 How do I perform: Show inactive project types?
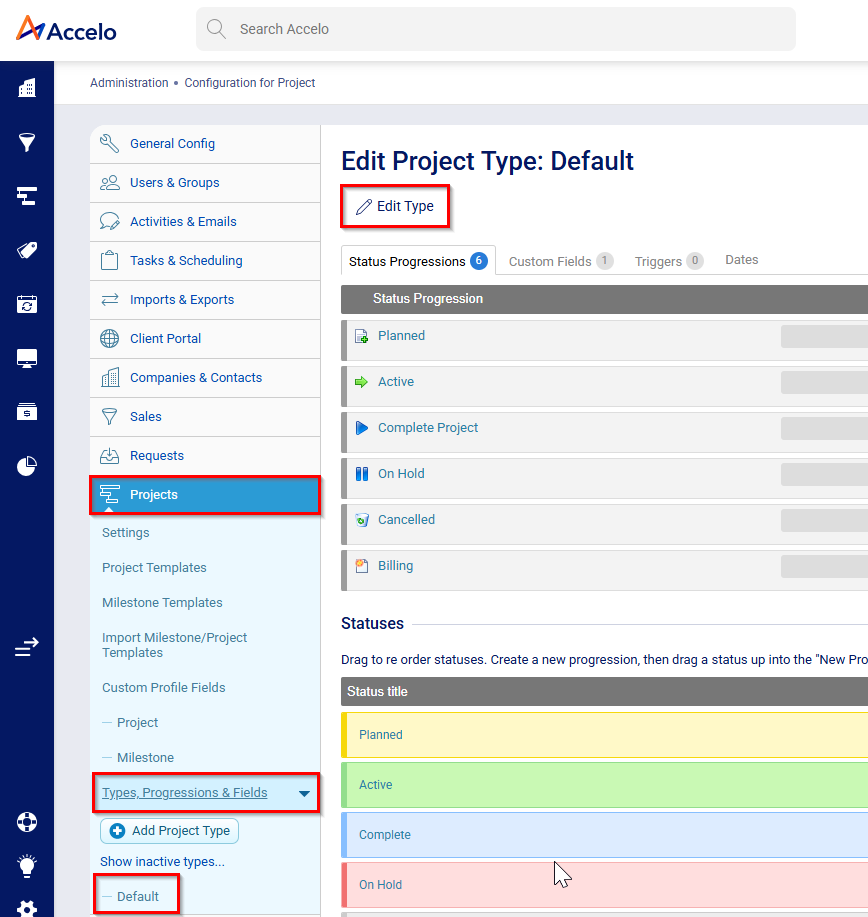(162, 862)
